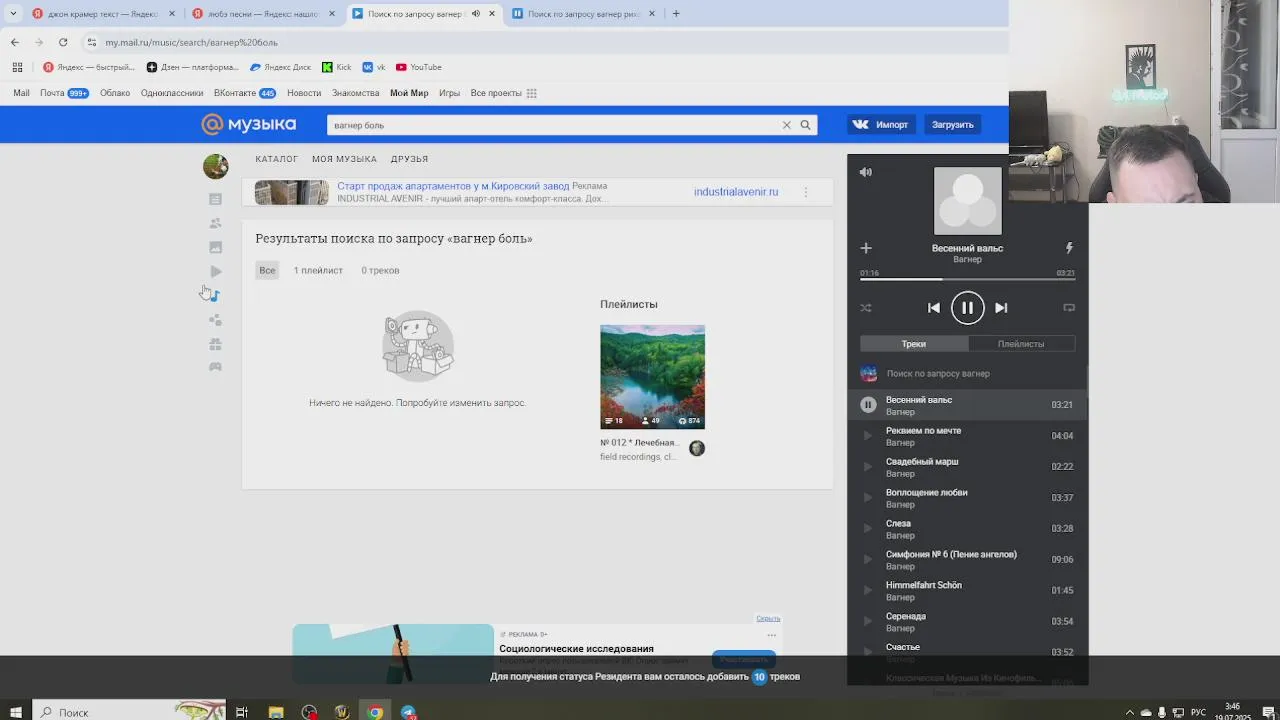Click the album cover in the player
The height and width of the screenshot is (720, 1280).
pos(967,201)
